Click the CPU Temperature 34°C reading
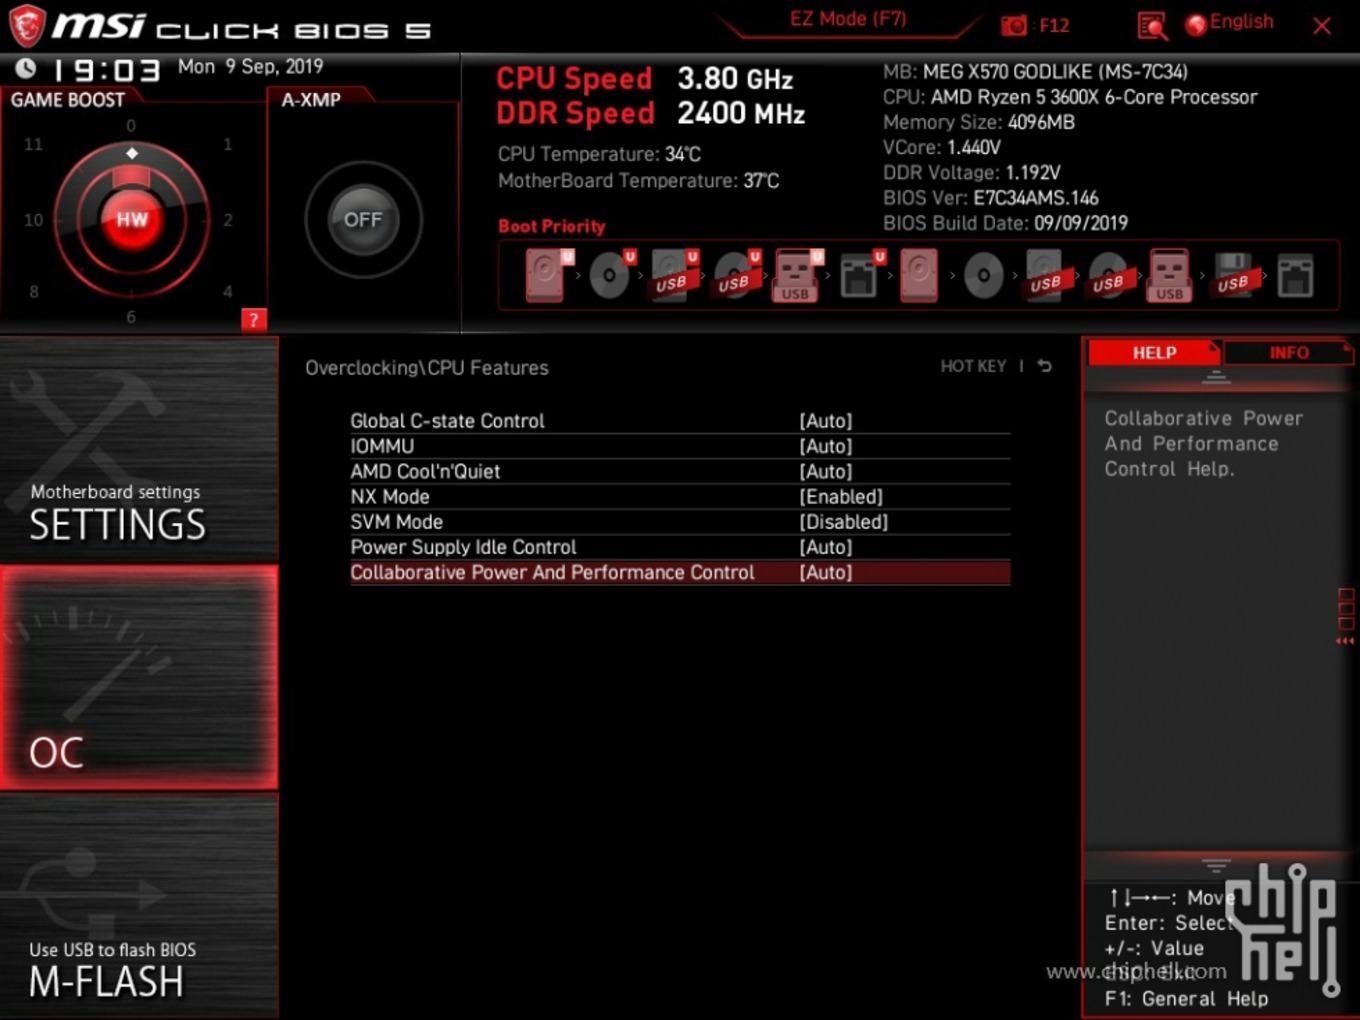The height and width of the screenshot is (1020, 1360). (x=599, y=154)
